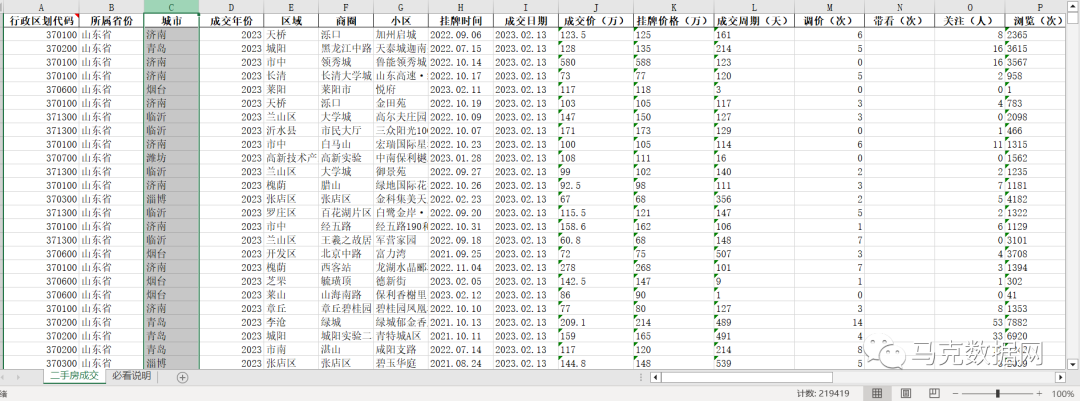Image resolution: width=1080 pixels, height=401 pixels.
Task: Select the cell containing 碧玉华庭
Action: [x=400, y=363]
